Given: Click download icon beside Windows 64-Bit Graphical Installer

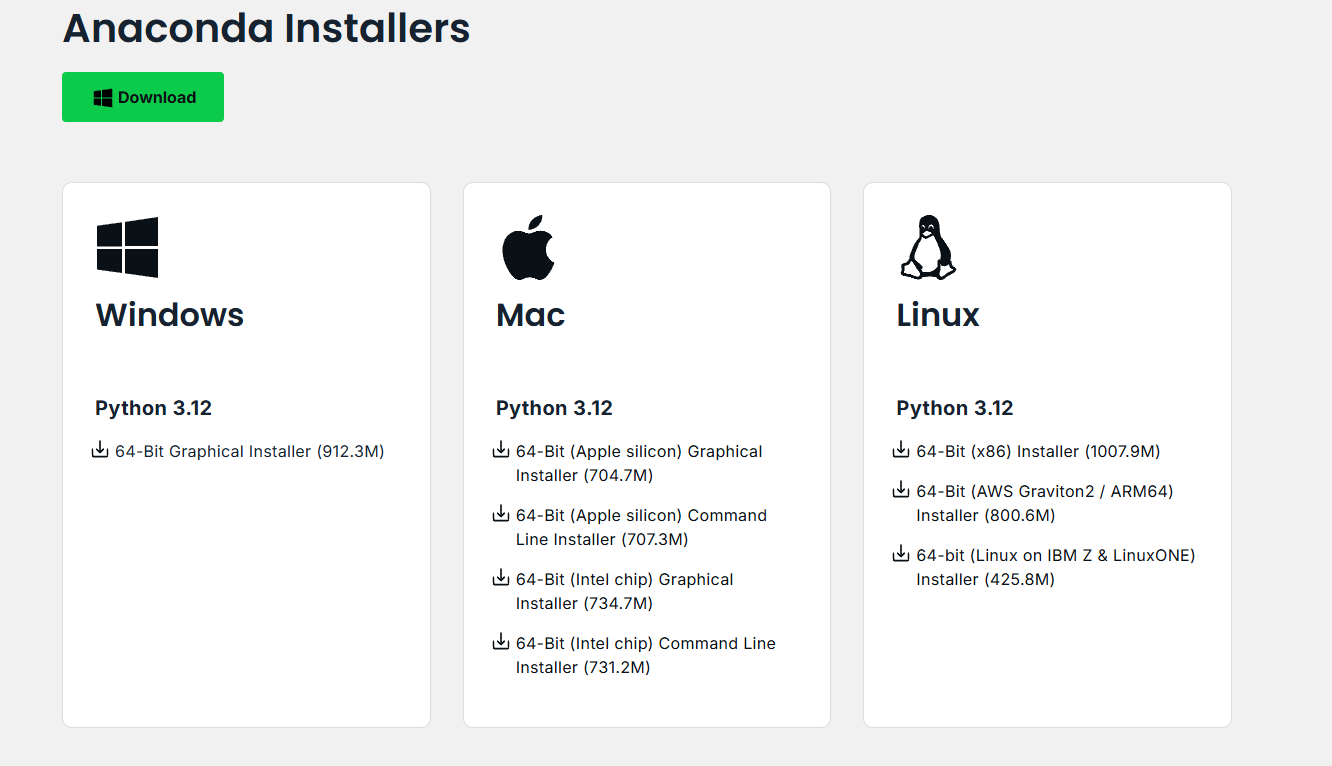Looking at the screenshot, I should click(100, 451).
